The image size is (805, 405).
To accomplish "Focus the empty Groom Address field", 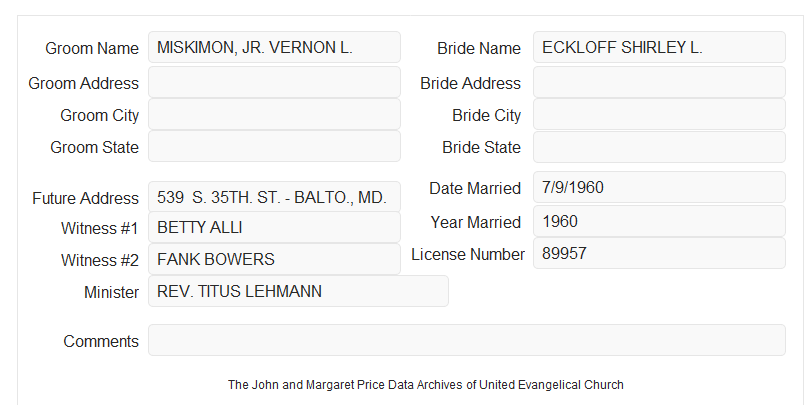I will click(274, 82).
